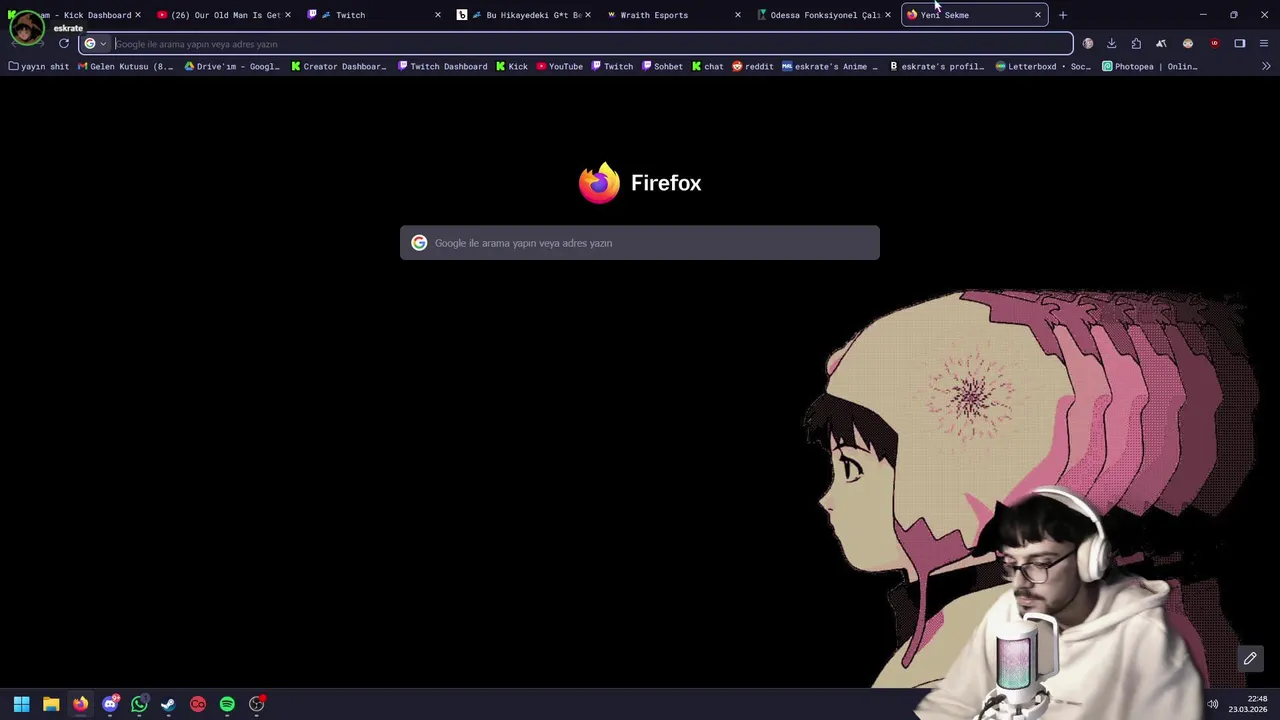Screen dimensions: 1280x720
Task: Open the Creator Dashboard bookmark
Action: coord(339,66)
